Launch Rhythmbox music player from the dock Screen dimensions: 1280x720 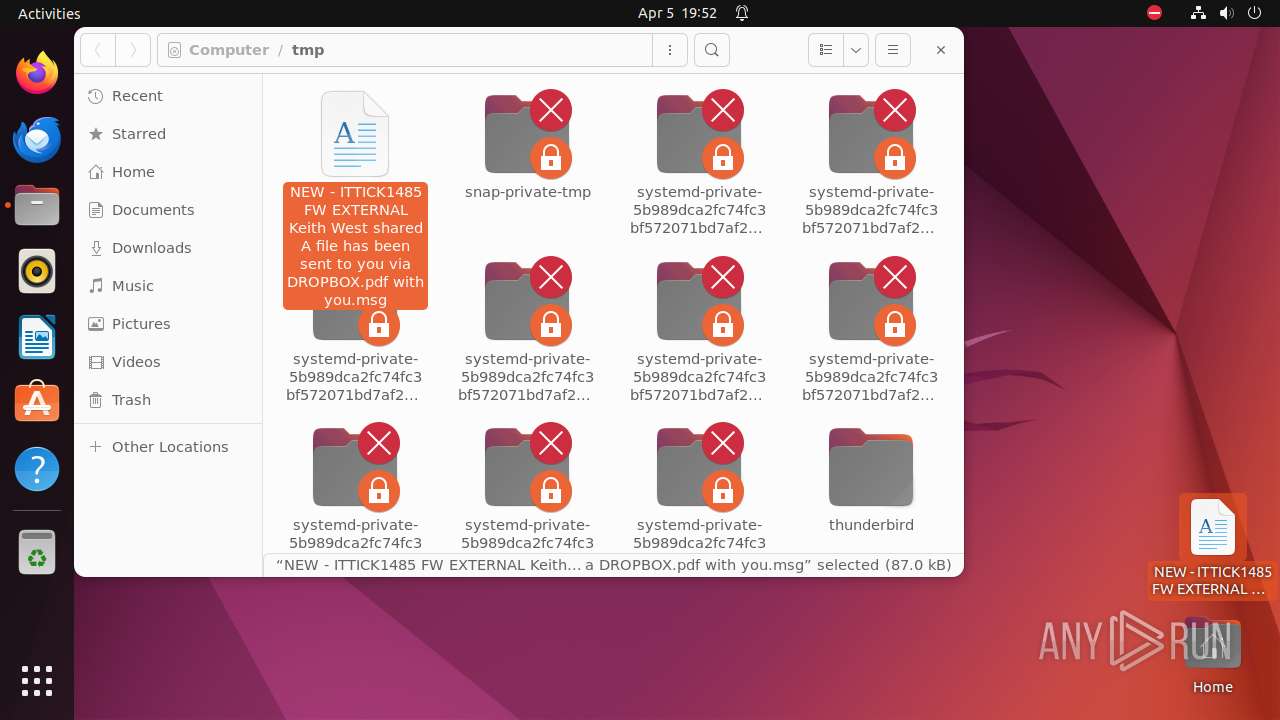[x=37, y=271]
